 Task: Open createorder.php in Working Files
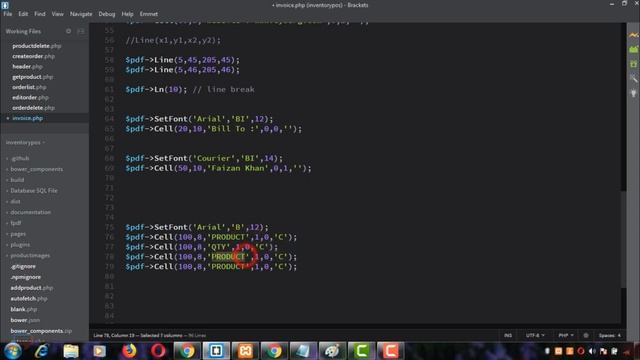[33, 56]
